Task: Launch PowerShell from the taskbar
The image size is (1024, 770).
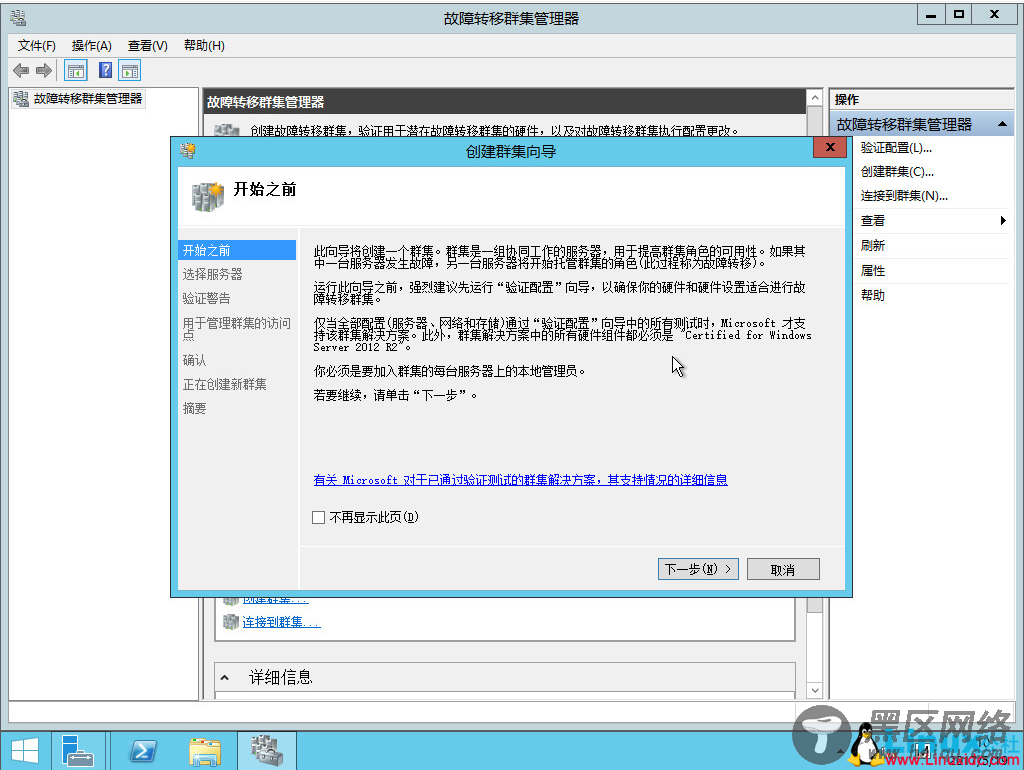Action: 143,751
